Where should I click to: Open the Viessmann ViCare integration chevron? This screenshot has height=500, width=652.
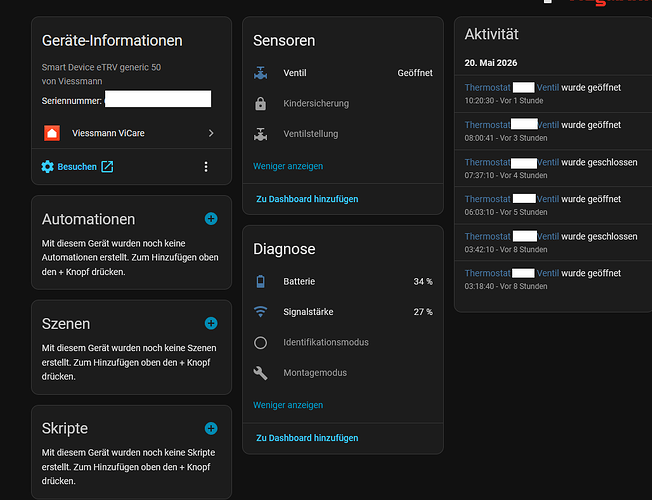(x=211, y=133)
